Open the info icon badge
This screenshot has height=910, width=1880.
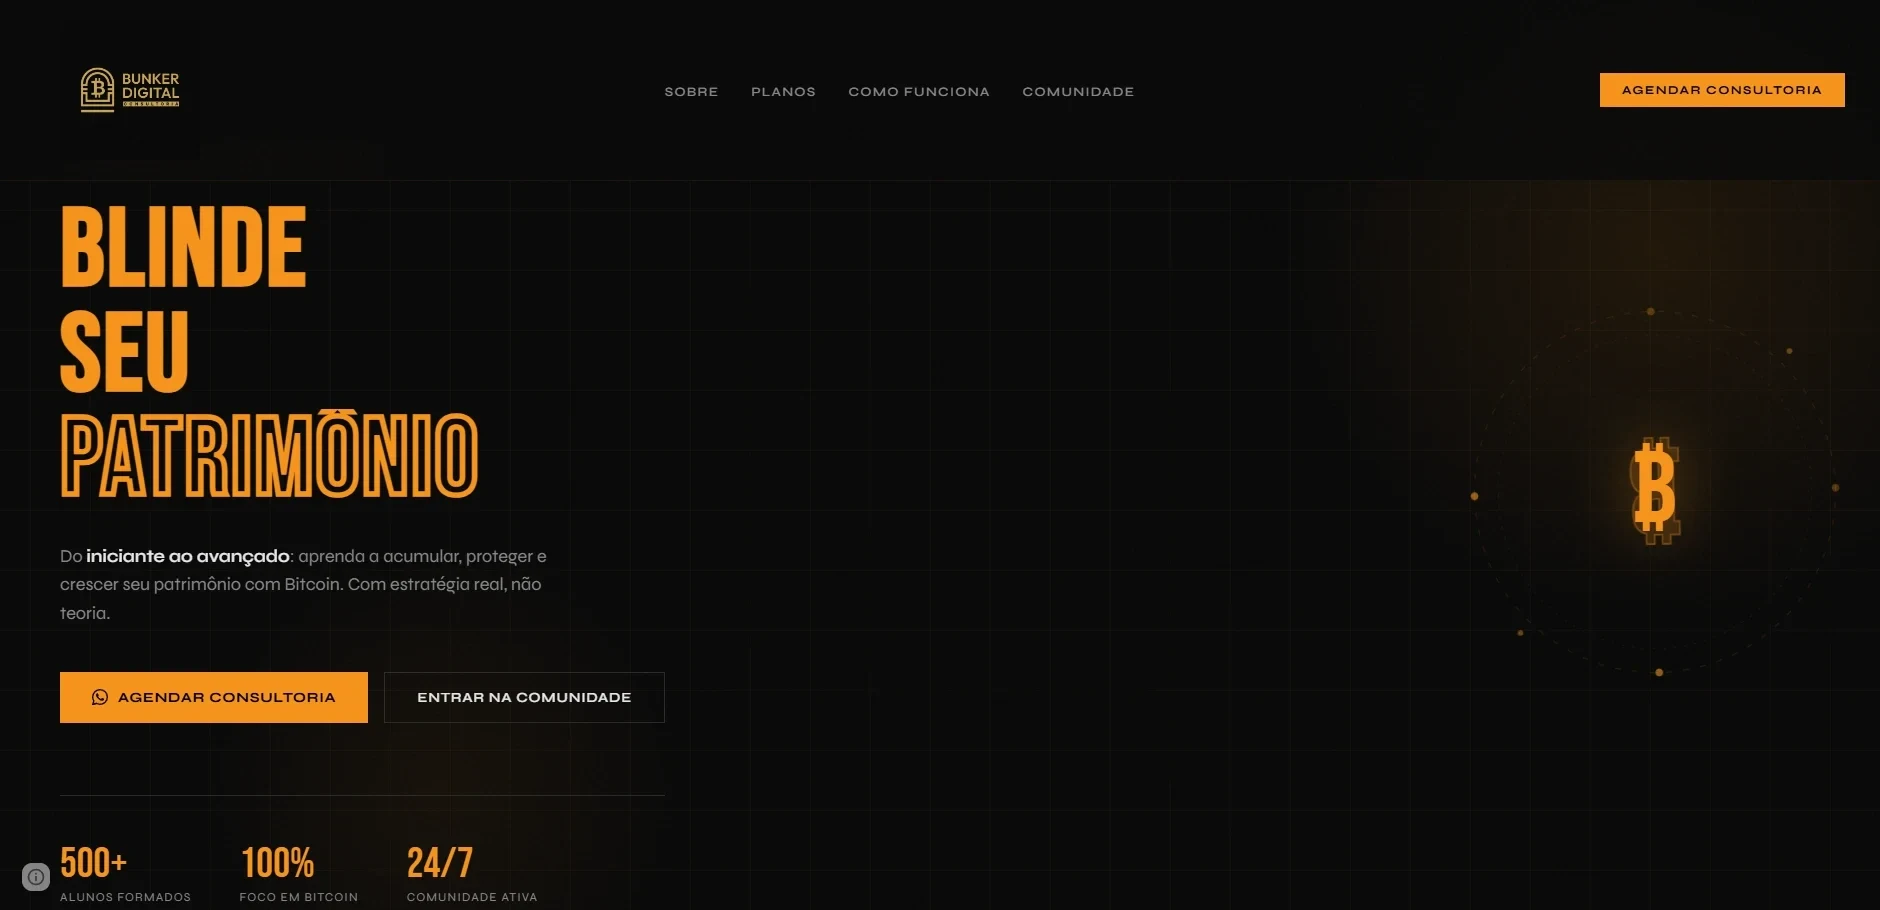(36, 877)
